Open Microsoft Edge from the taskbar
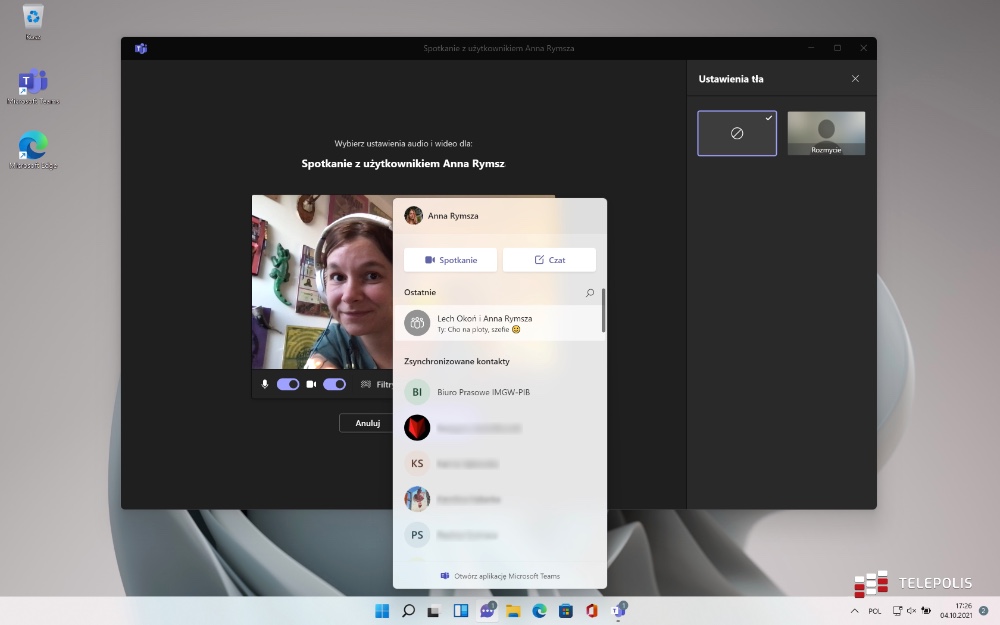Viewport: 1000px width, 625px height. [x=539, y=610]
